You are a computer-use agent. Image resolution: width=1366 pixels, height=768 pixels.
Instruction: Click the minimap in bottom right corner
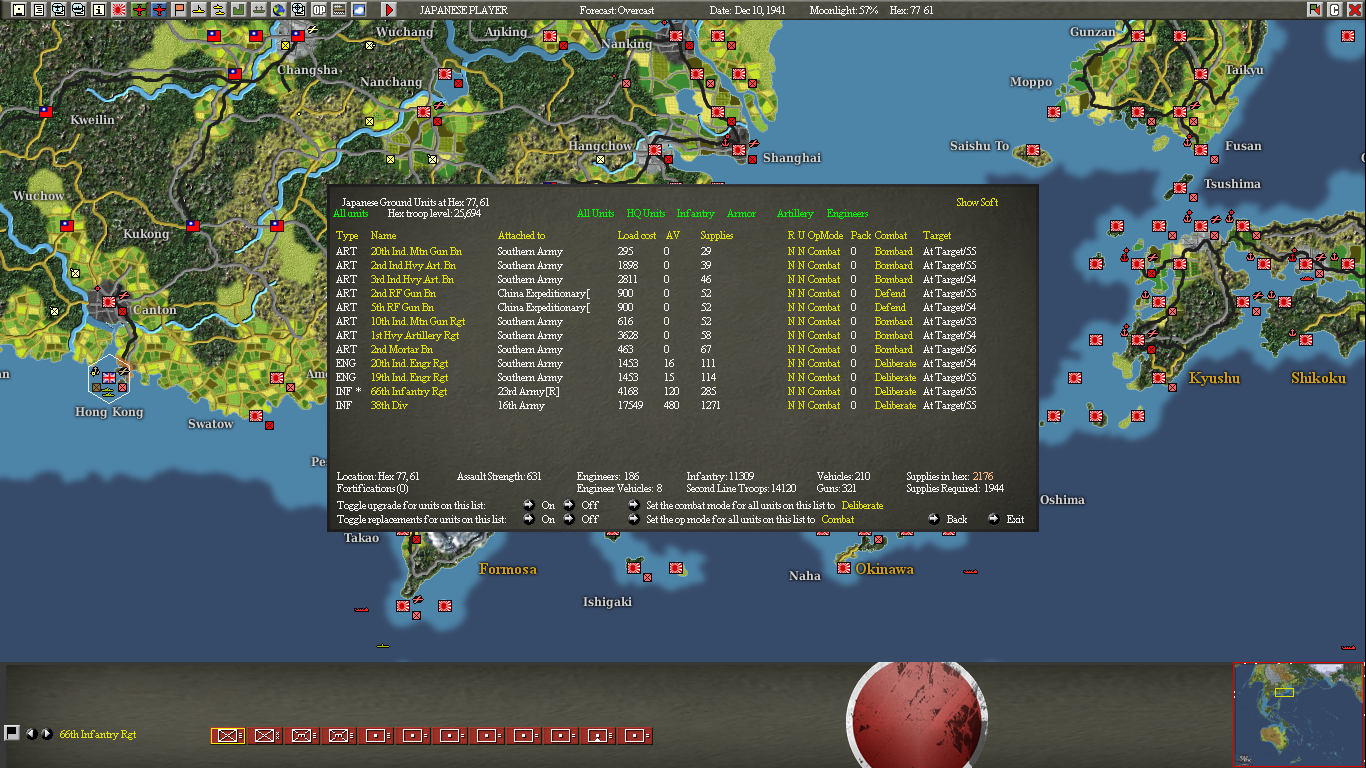(x=1299, y=714)
